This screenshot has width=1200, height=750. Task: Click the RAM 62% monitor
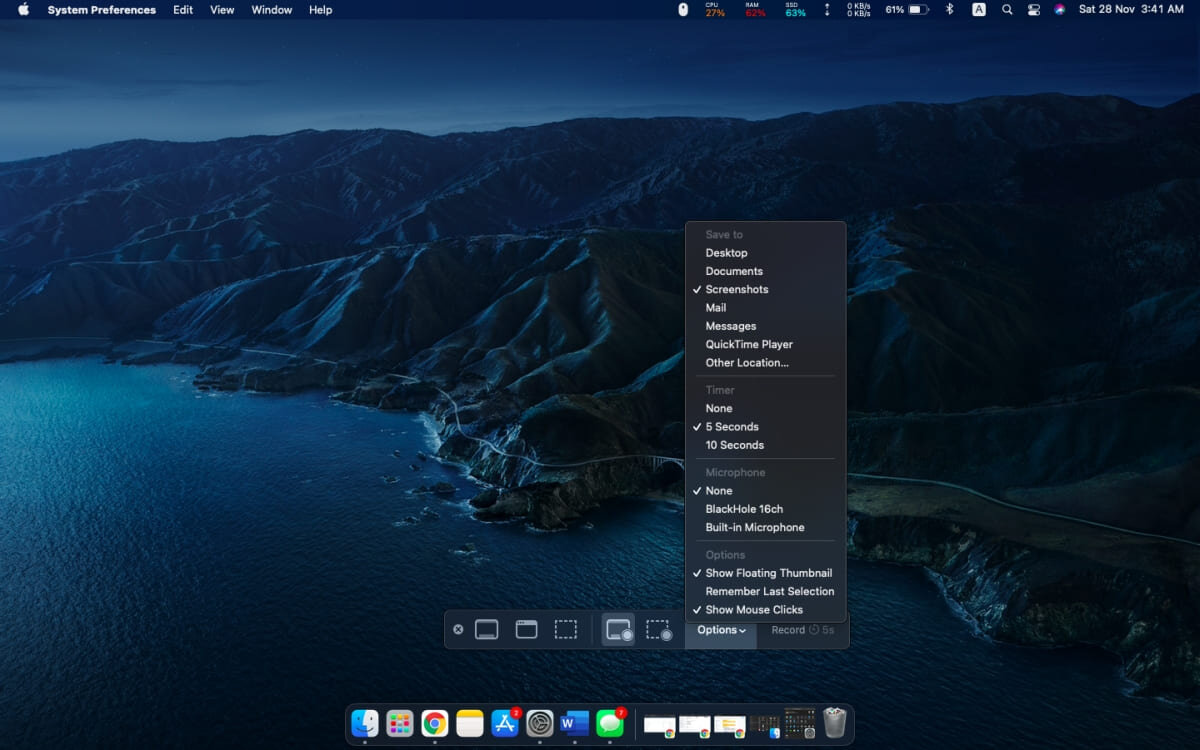pyautogui.click(x=756, y=10)
